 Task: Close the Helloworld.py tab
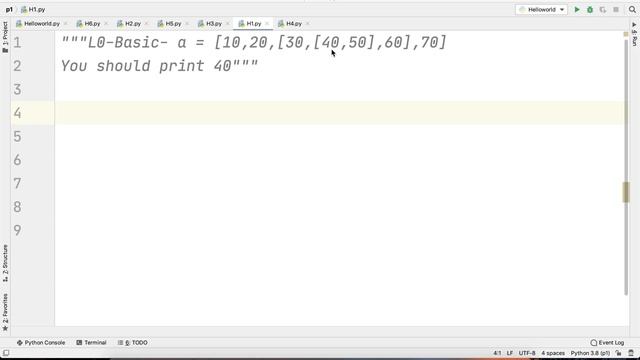[66, 24]
